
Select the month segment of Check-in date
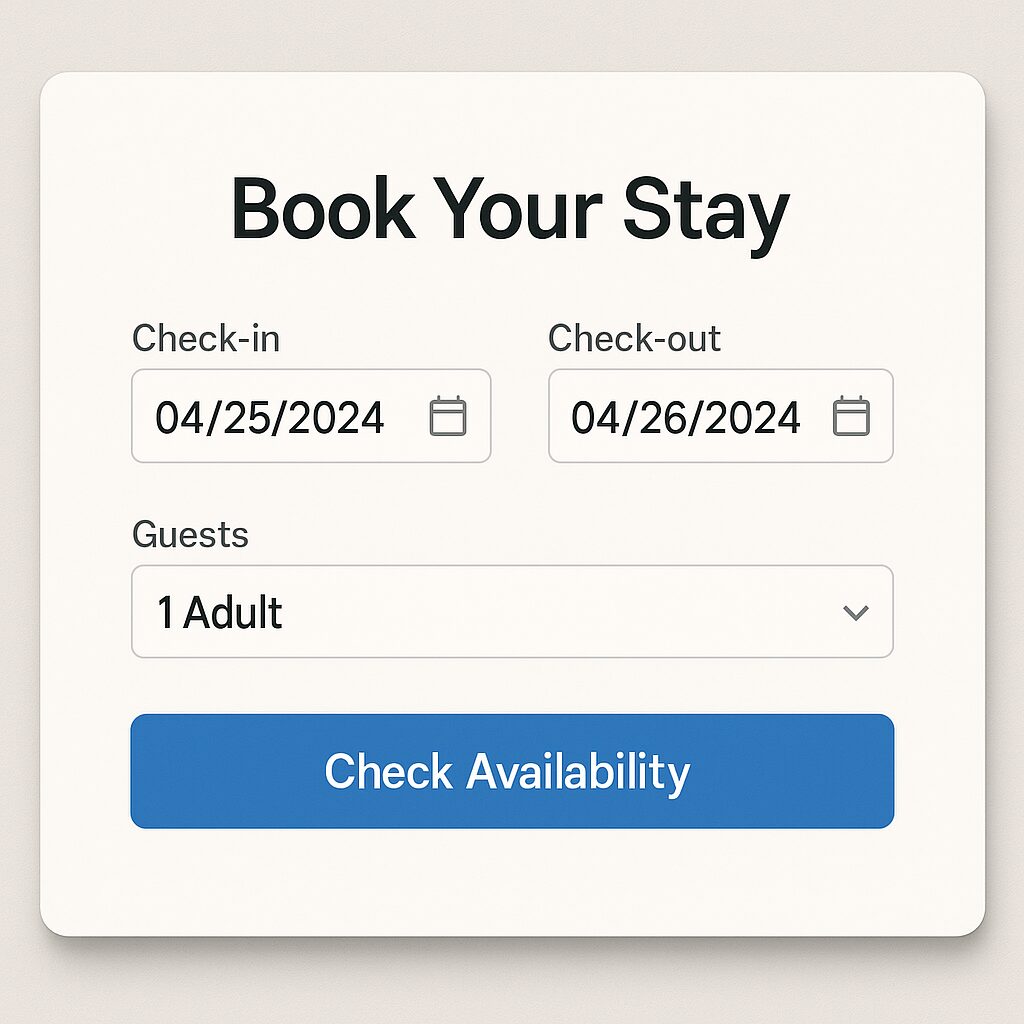pyautogui.click(x=179, y=417)
